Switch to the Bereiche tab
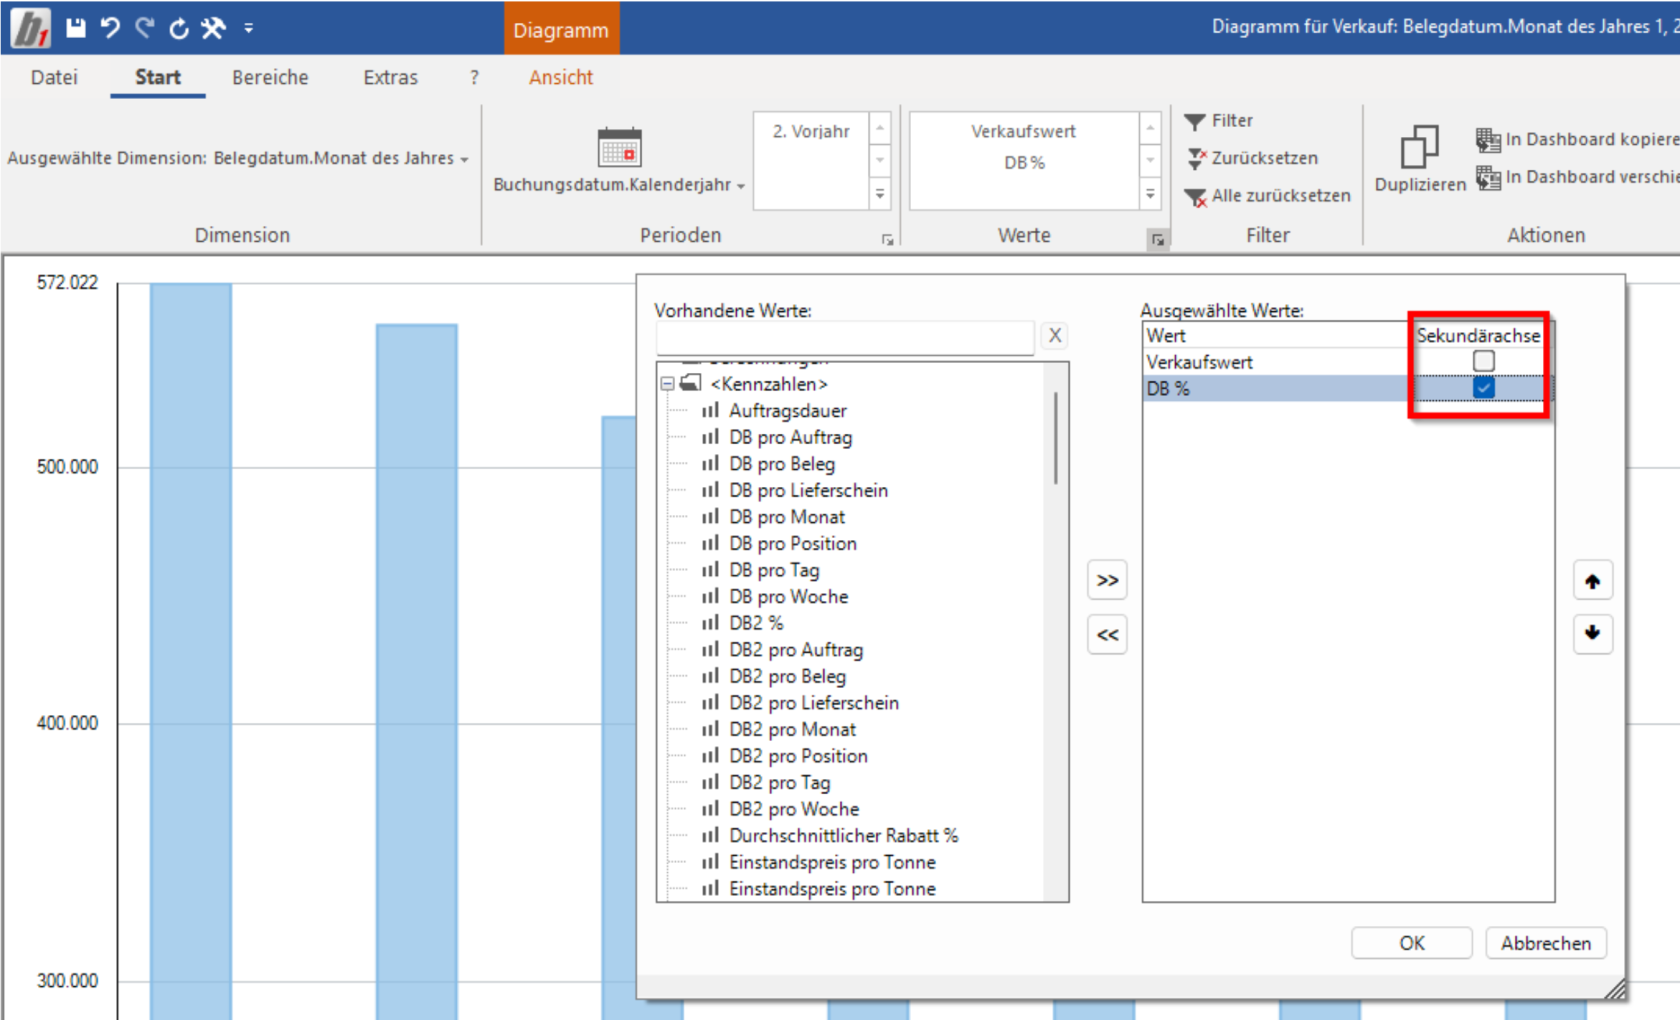The height and width of the screenshot is (1020, 1680). click(270, 77)
